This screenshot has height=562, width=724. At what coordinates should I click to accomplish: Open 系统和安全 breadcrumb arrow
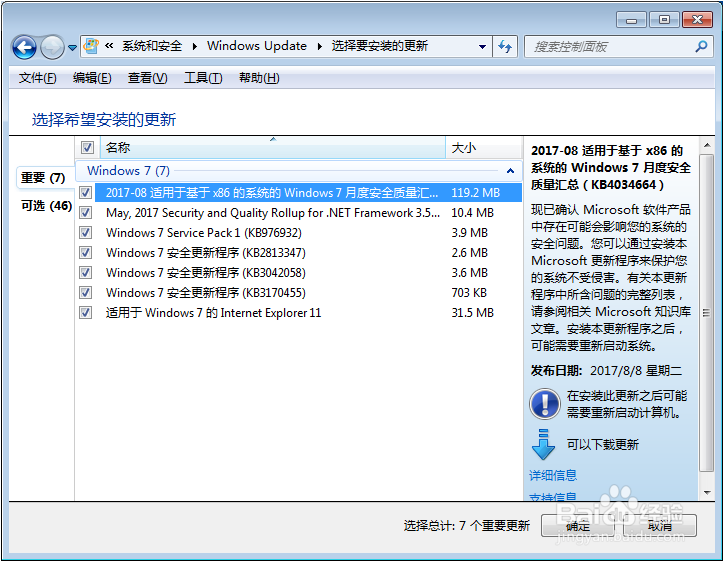coord(195,47)
